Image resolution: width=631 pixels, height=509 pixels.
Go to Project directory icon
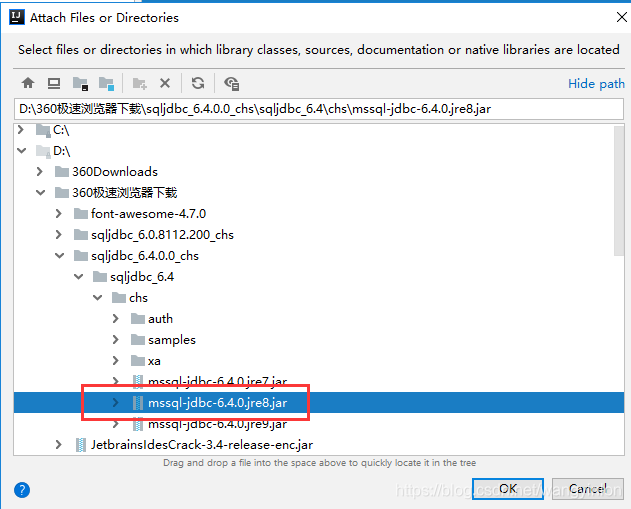pyautogui.click(x=80, y=83)
